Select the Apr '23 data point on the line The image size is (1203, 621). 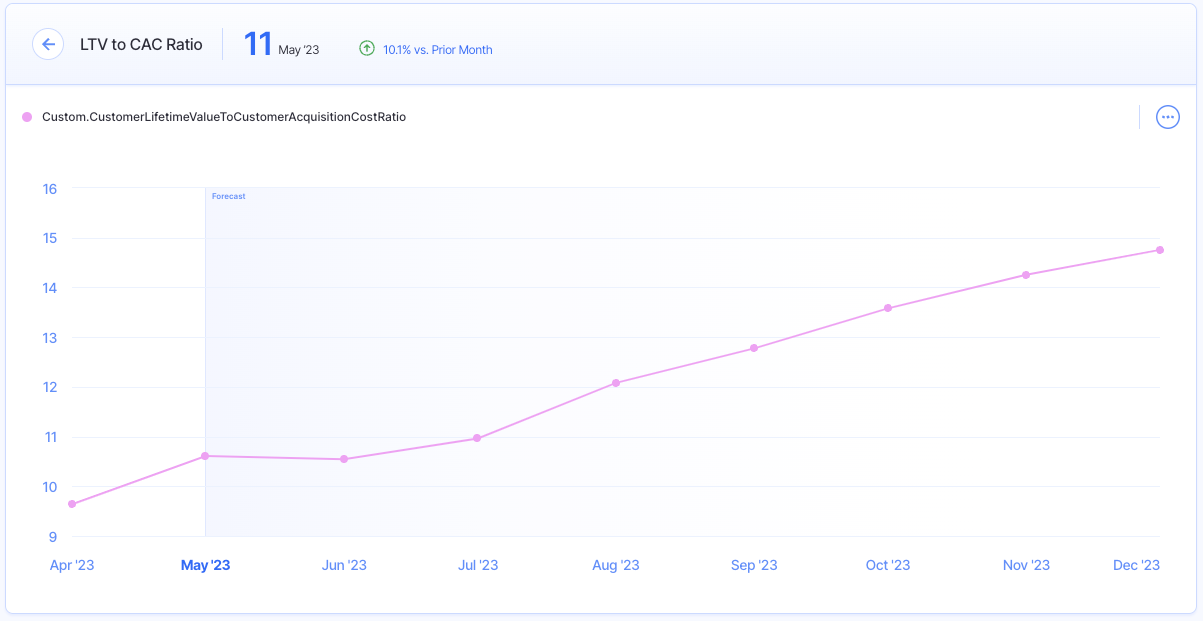pyautogui.click(x=72, y=504)
